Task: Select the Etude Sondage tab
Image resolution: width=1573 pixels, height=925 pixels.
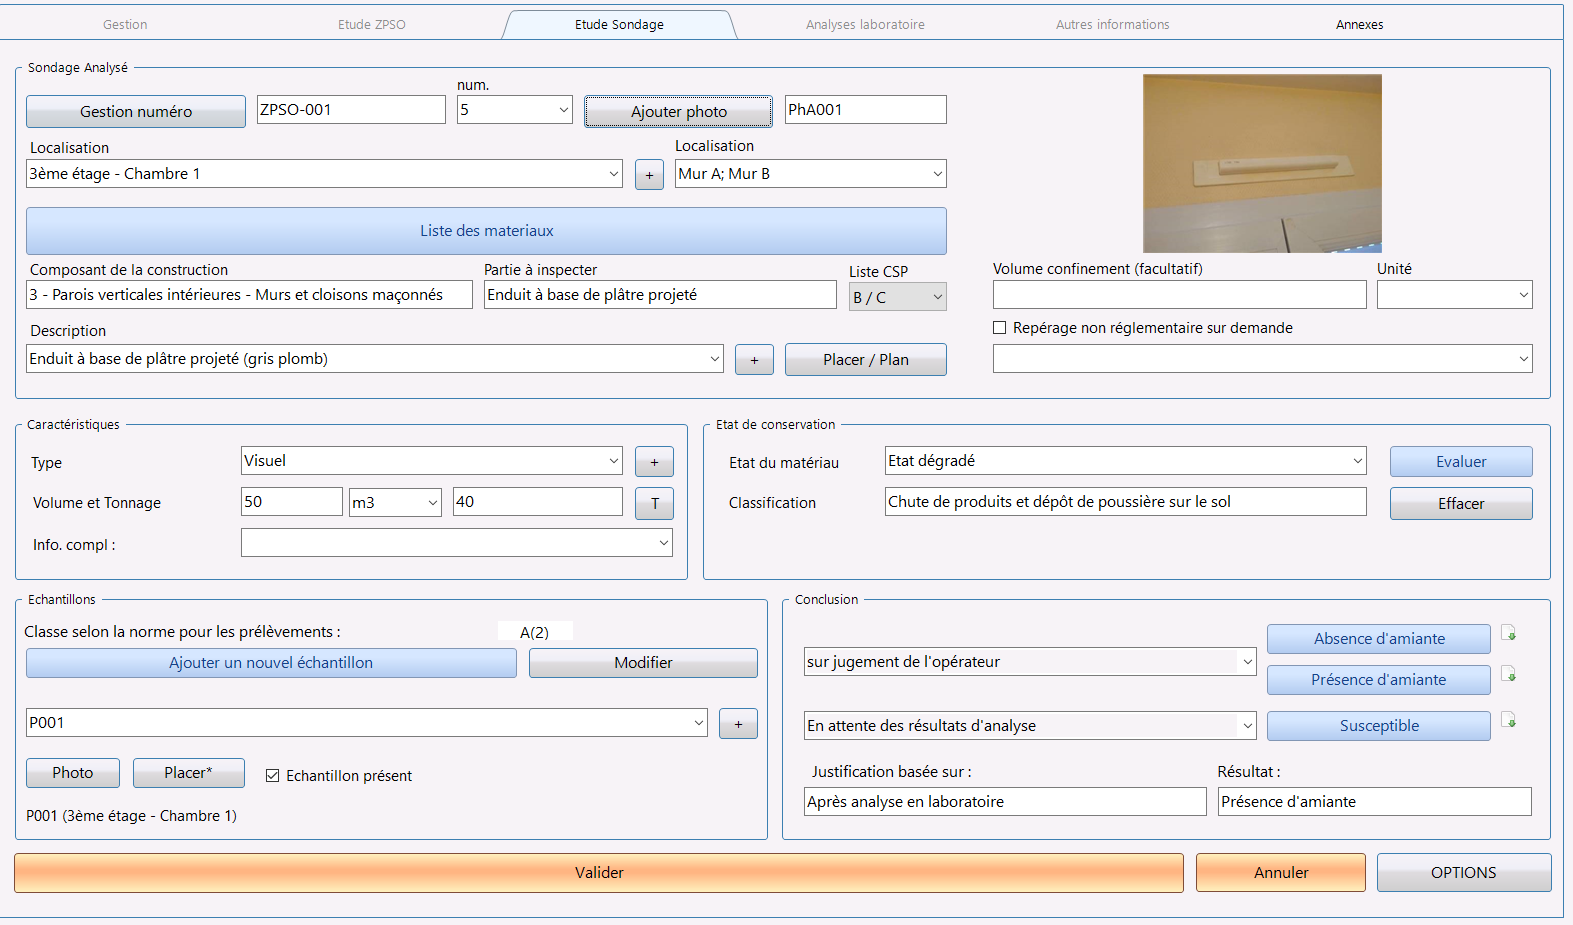Action: tap(619, 25)
